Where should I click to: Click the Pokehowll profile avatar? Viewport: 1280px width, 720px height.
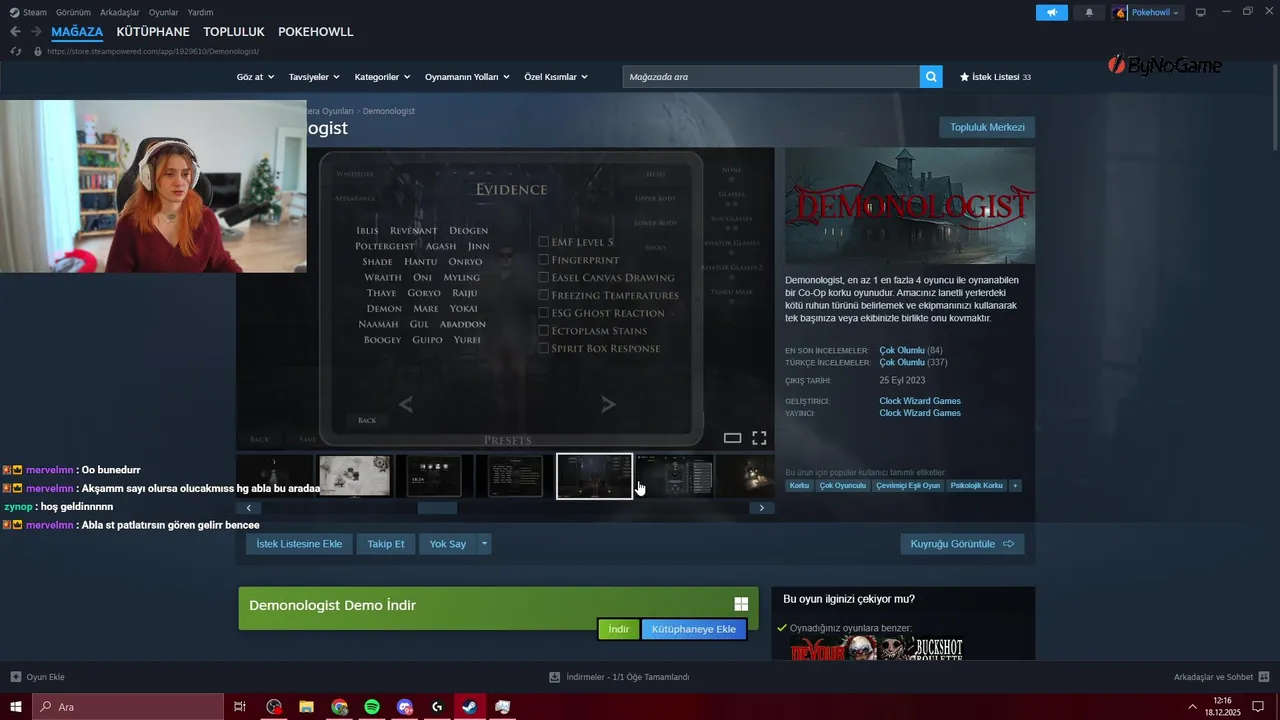pos(1120,12)
